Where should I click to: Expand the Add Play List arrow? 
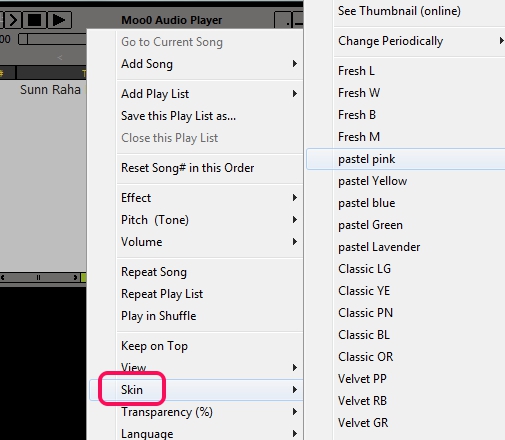tap(295, 94)
